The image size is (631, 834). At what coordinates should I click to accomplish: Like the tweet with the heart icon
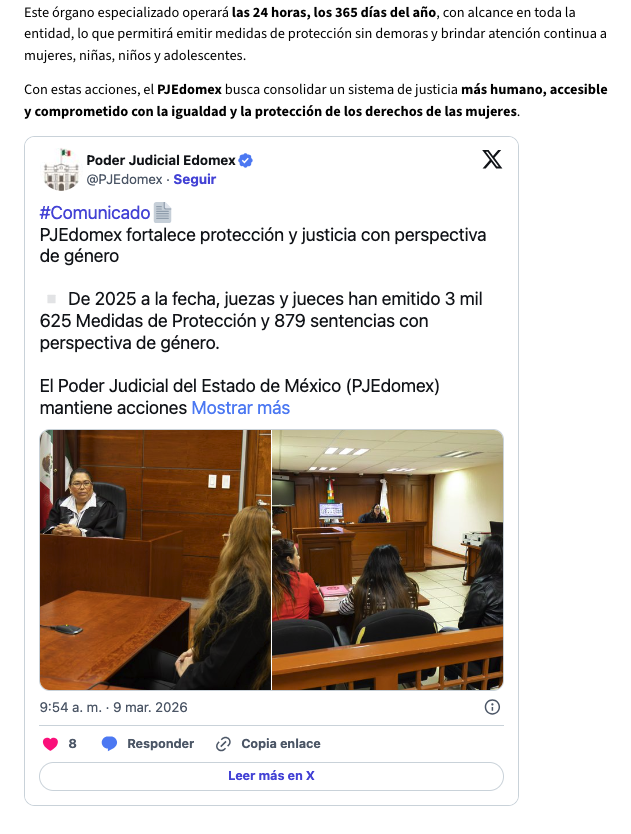[x=50, y=744]
